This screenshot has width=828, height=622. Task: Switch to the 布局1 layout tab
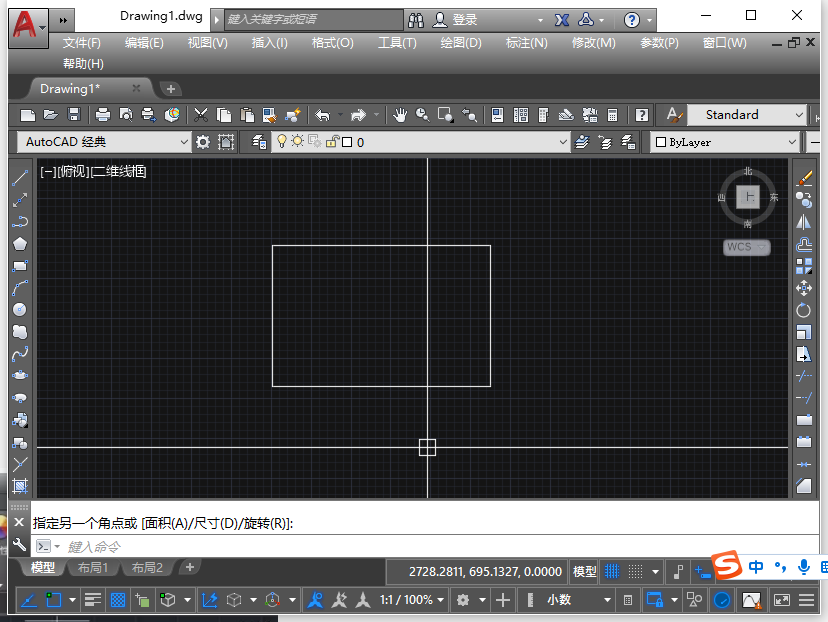[93, 568]
